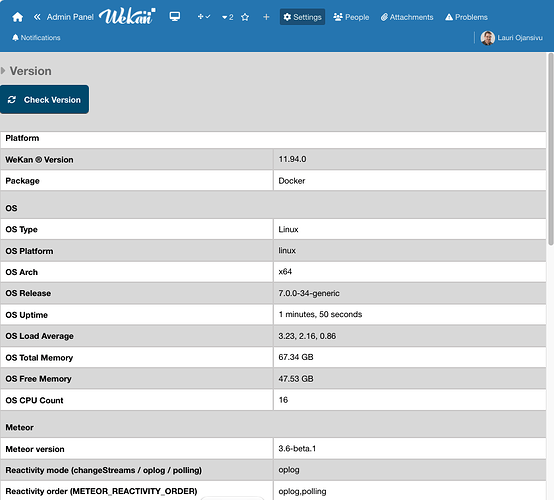Open the Settings tab
This screenshot has width=554, height=500.
[302, 17]
